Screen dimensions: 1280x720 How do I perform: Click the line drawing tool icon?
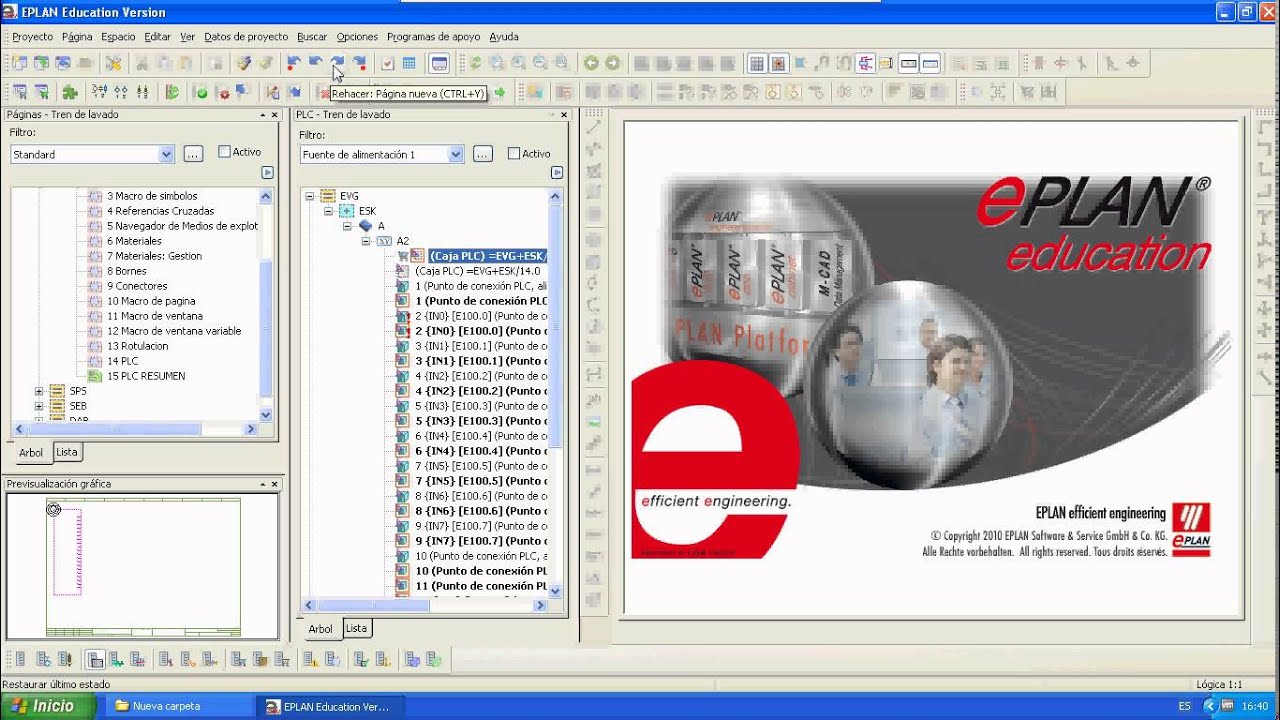click(x=593, y=128)
